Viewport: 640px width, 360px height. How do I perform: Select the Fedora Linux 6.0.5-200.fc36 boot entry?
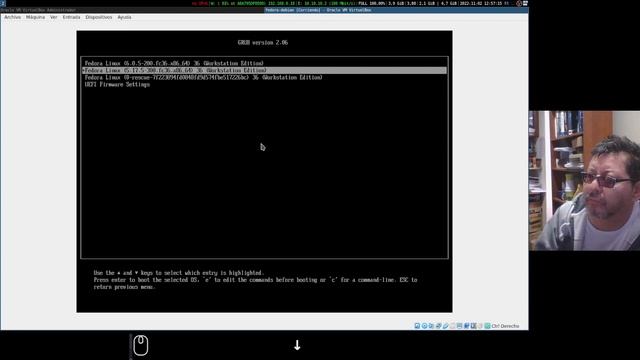point(264,63)
